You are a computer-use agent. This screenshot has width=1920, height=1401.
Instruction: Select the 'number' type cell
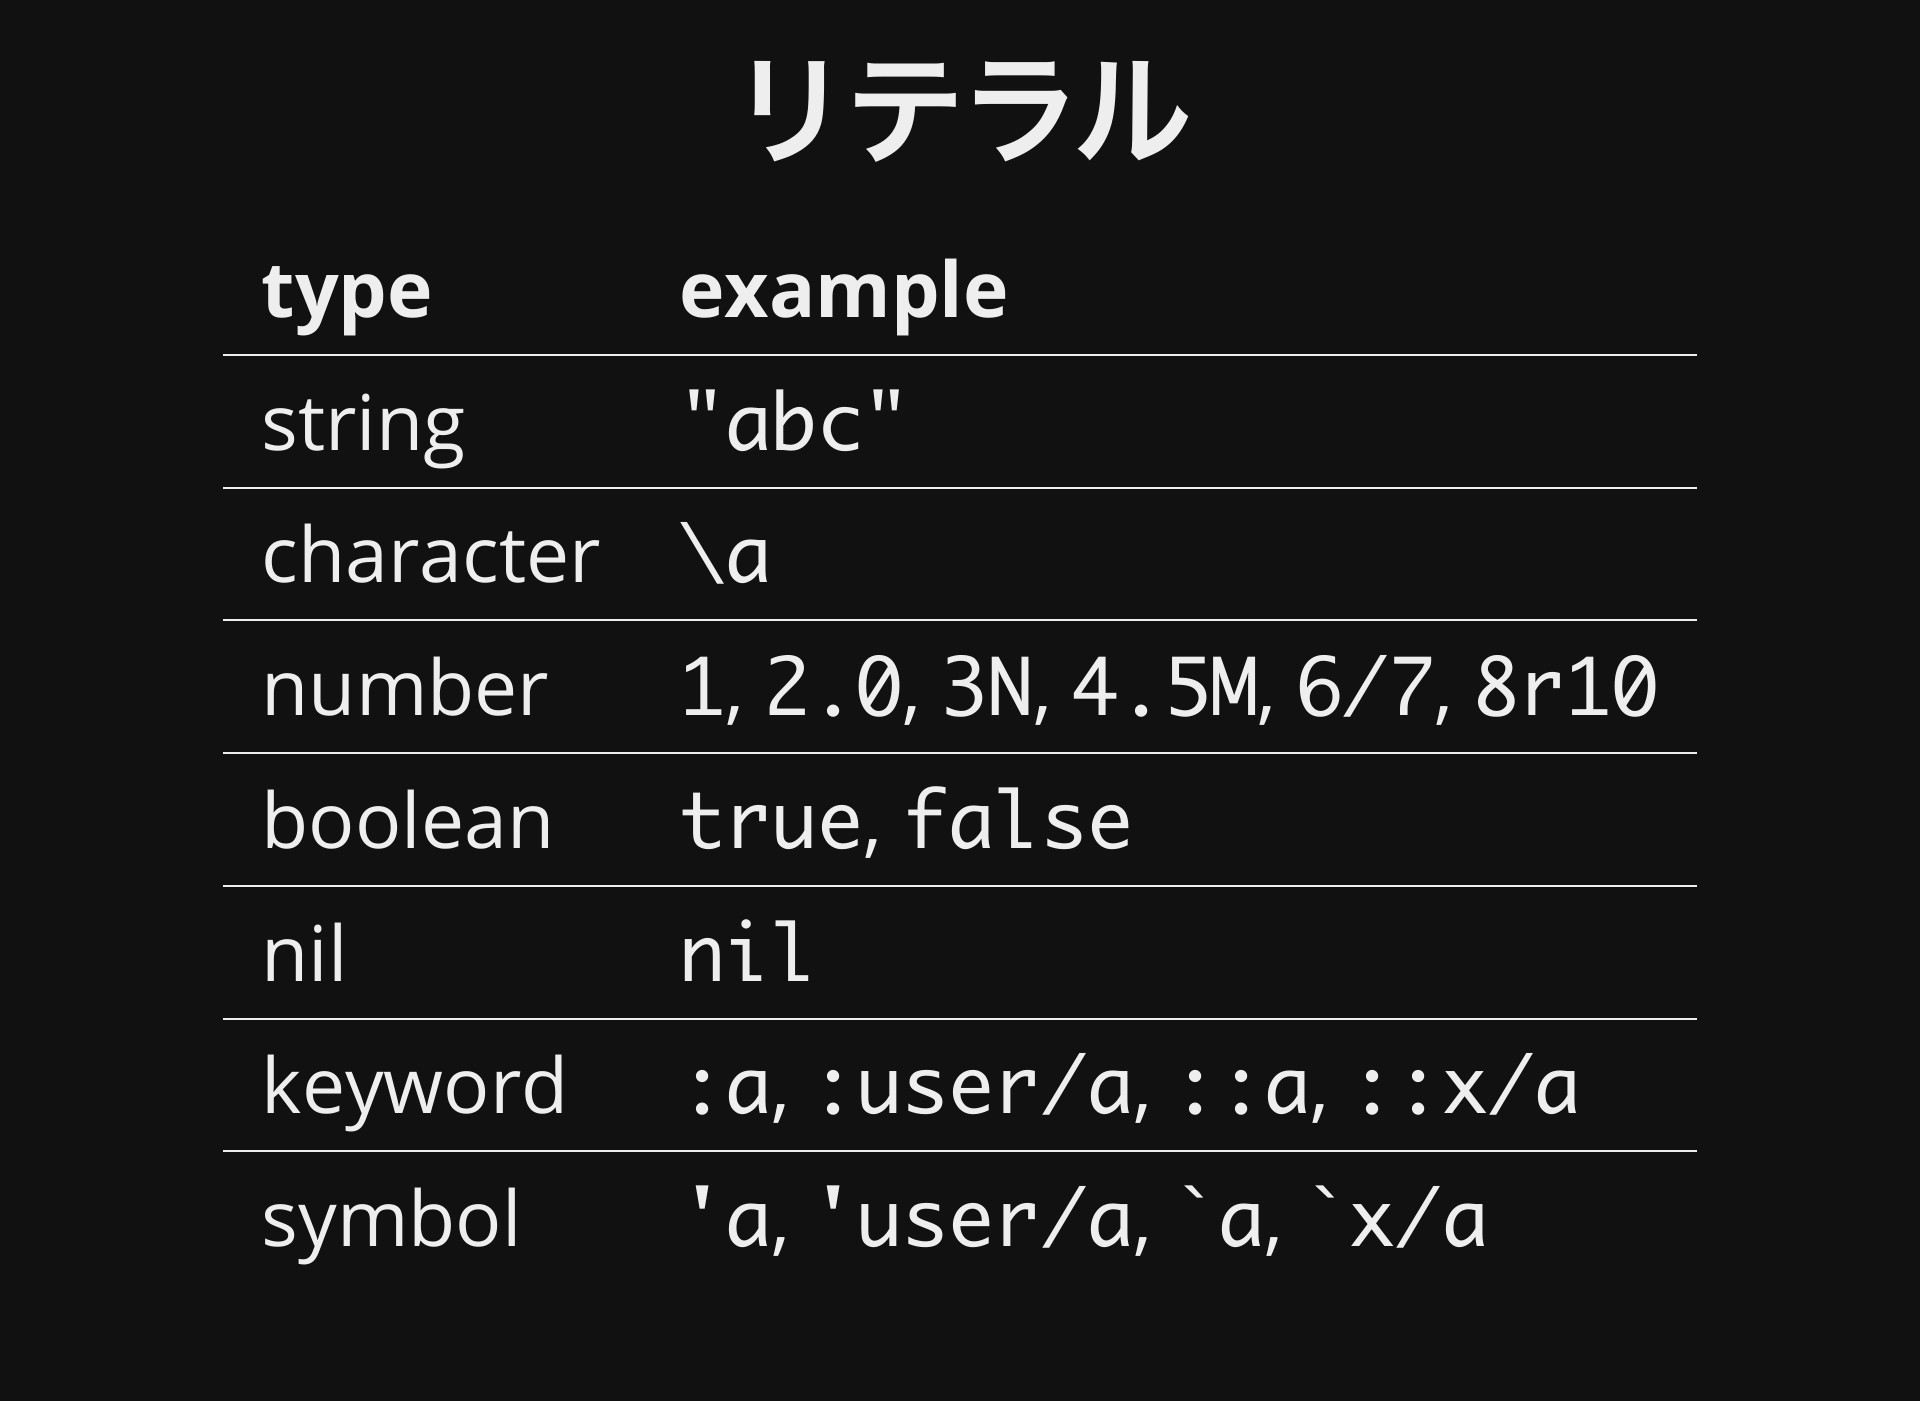[x=404, y=688]
